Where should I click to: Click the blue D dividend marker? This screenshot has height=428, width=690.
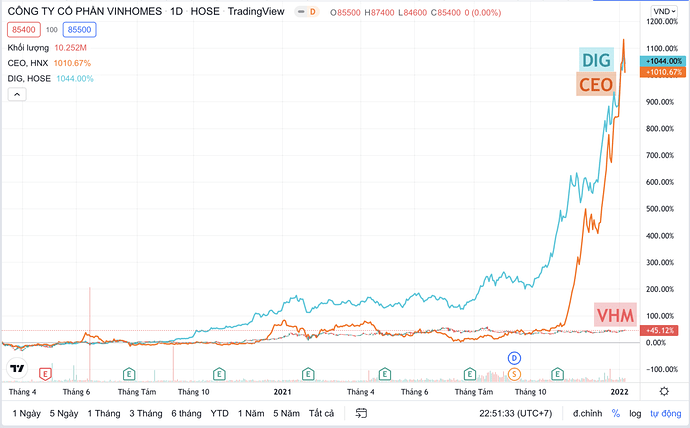(514, 358)
